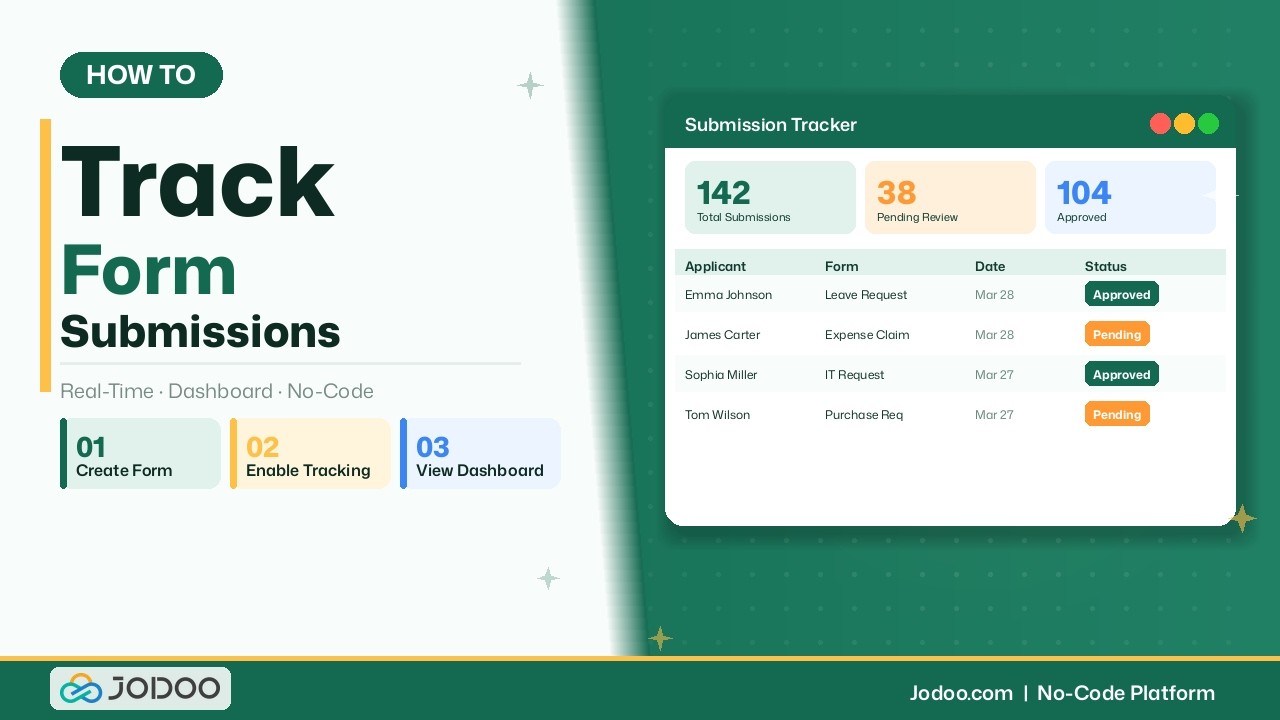The width and height of the screenshot is (1280, 720).
Task: Click the red window control dot
Action: coord(1160,124)
